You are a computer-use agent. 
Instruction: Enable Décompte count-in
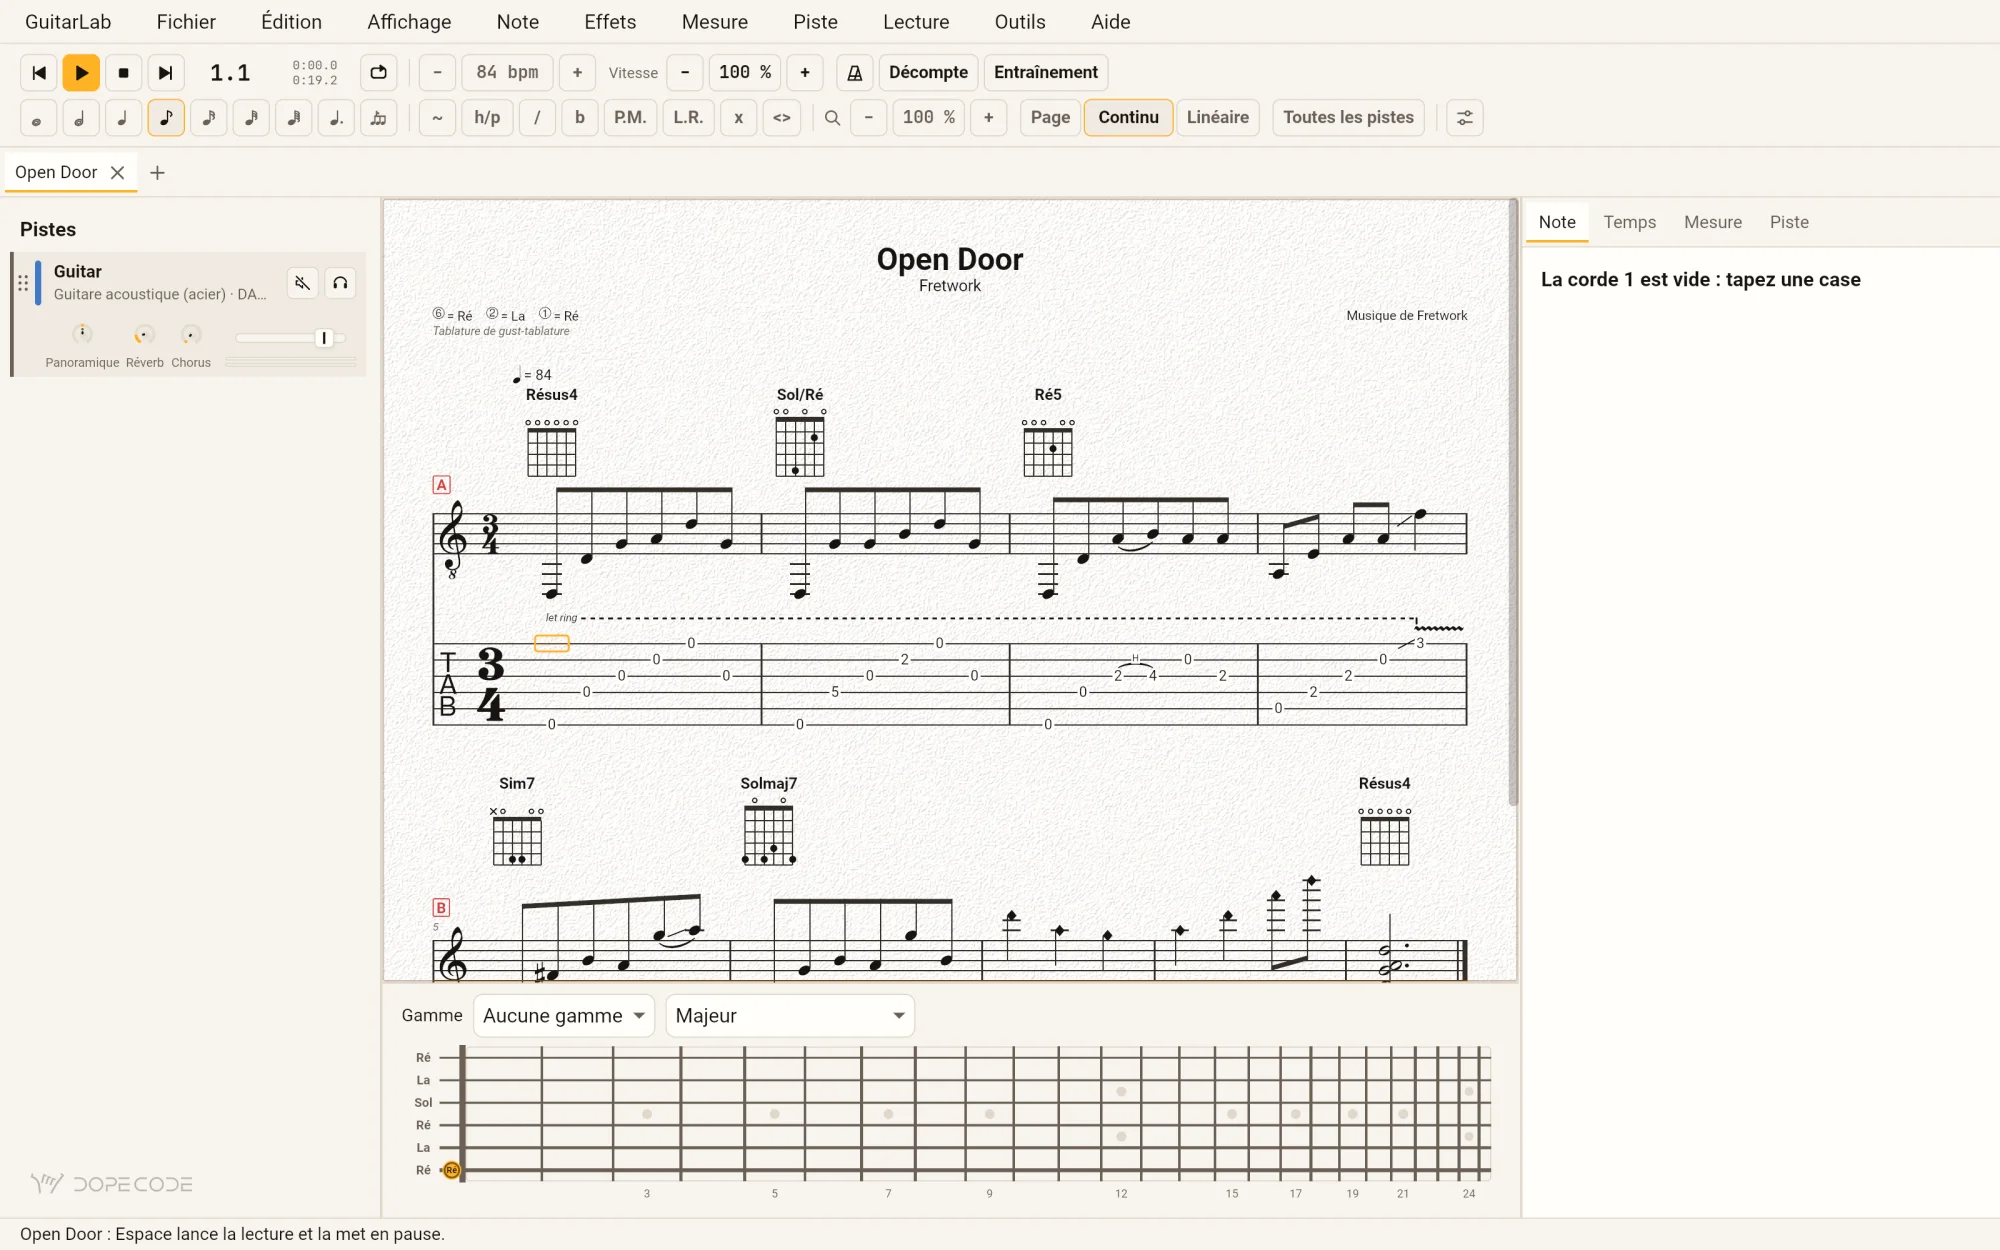[928, 73]
